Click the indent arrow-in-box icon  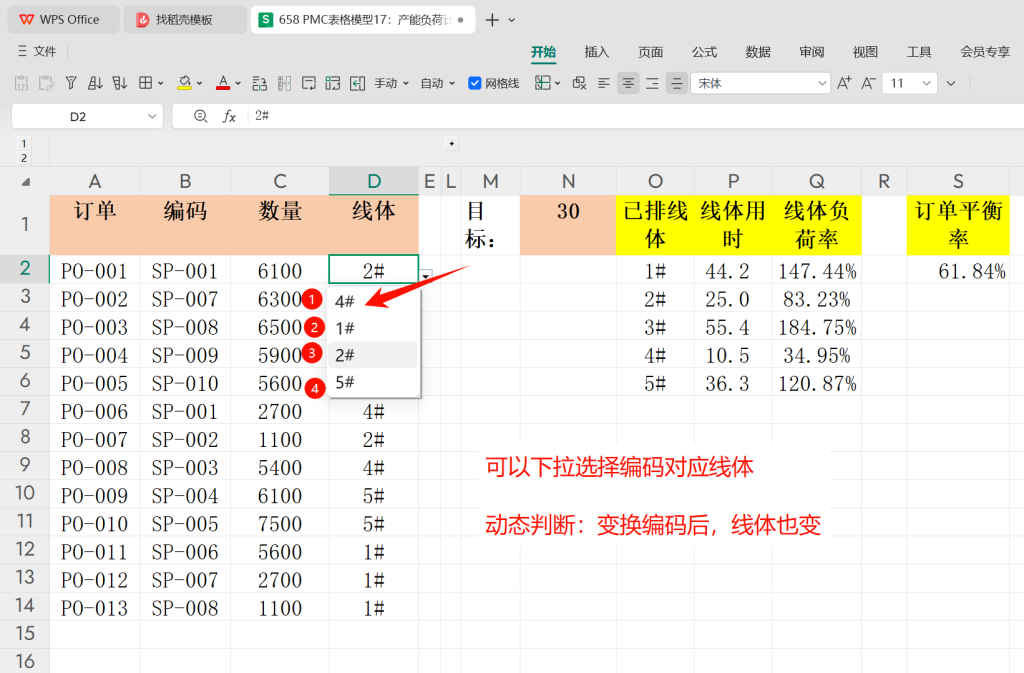pyautogui.click(x=357, y=83)
